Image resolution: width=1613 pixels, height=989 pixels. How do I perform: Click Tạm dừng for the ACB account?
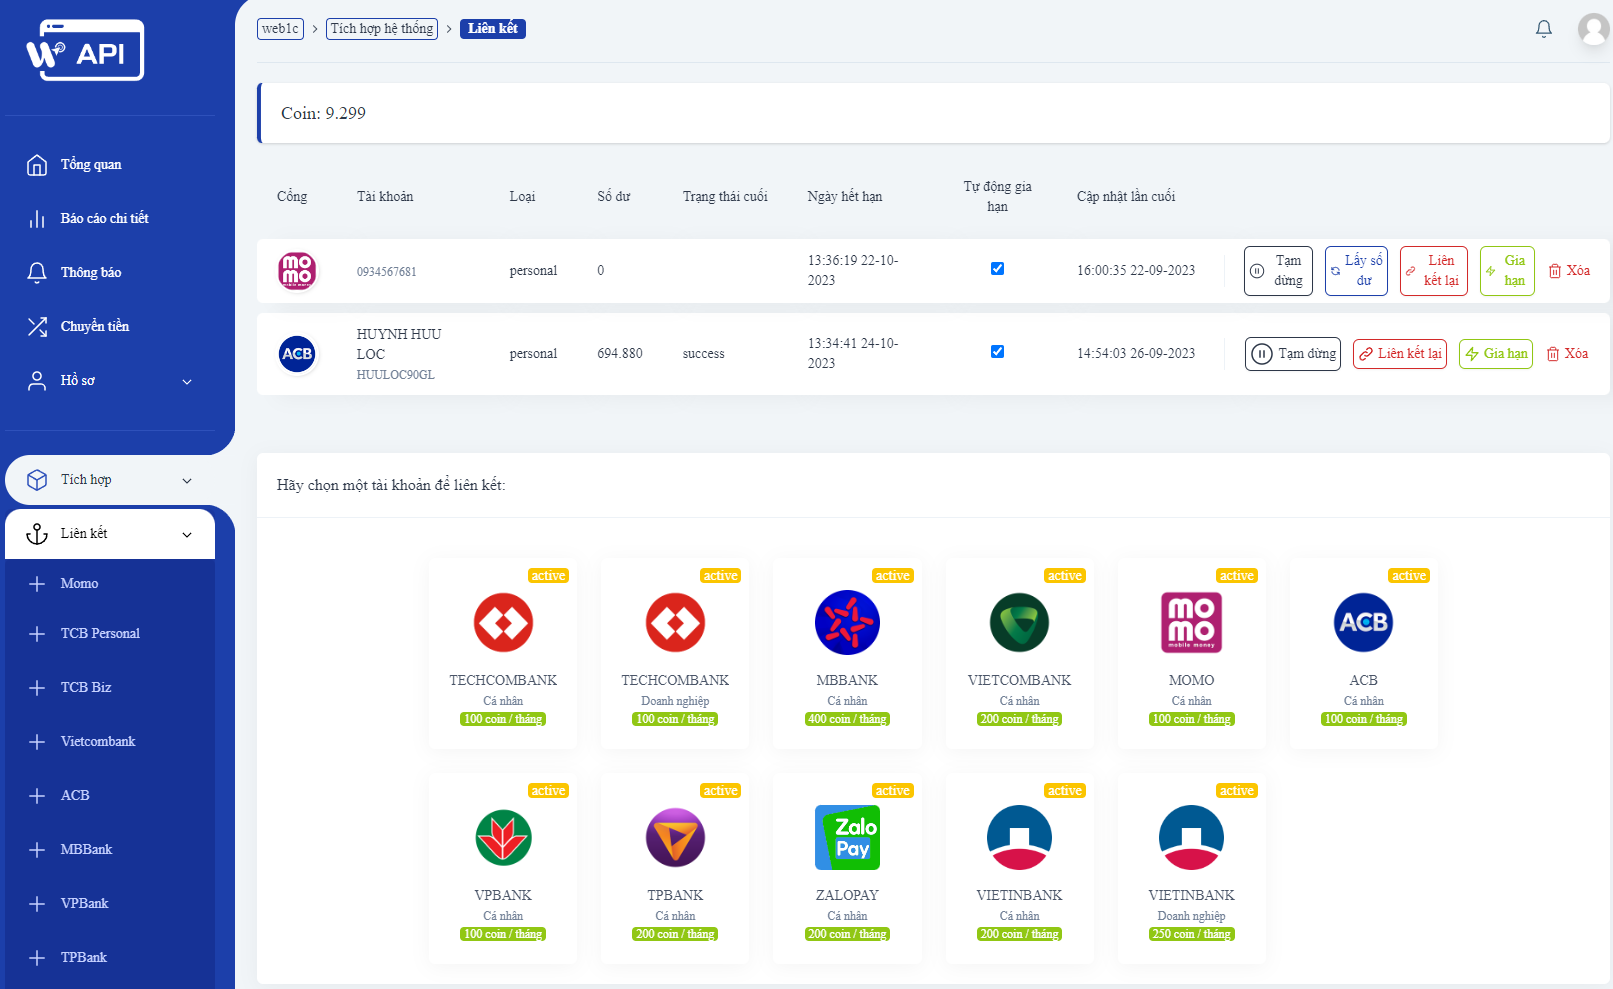point(1293,354)
